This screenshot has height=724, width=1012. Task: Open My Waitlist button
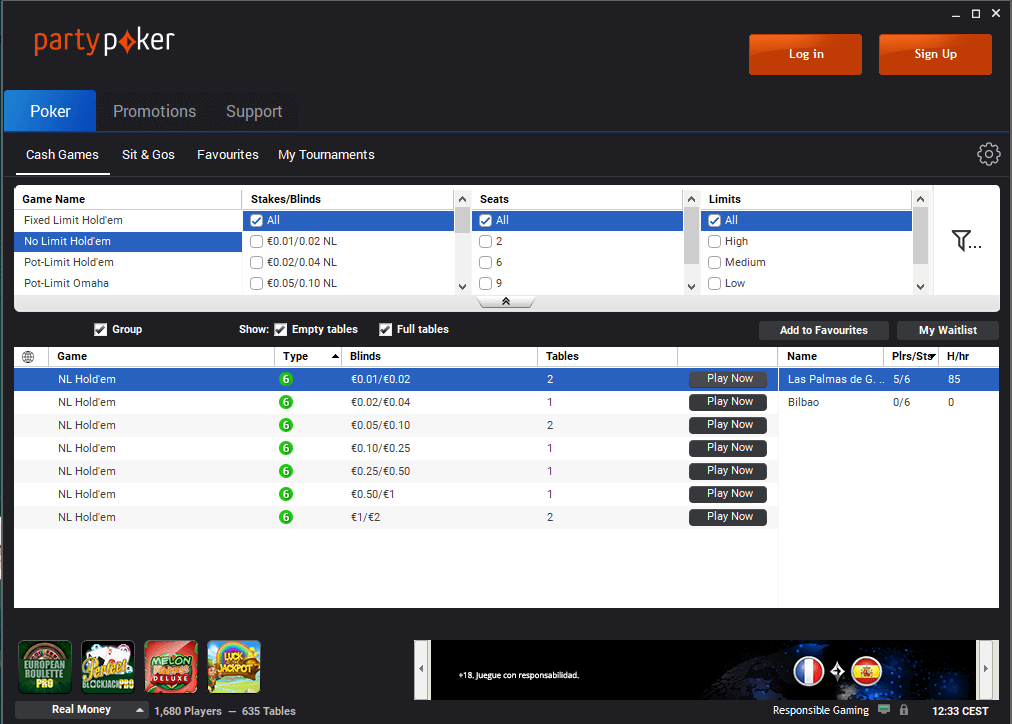(948, 330)
